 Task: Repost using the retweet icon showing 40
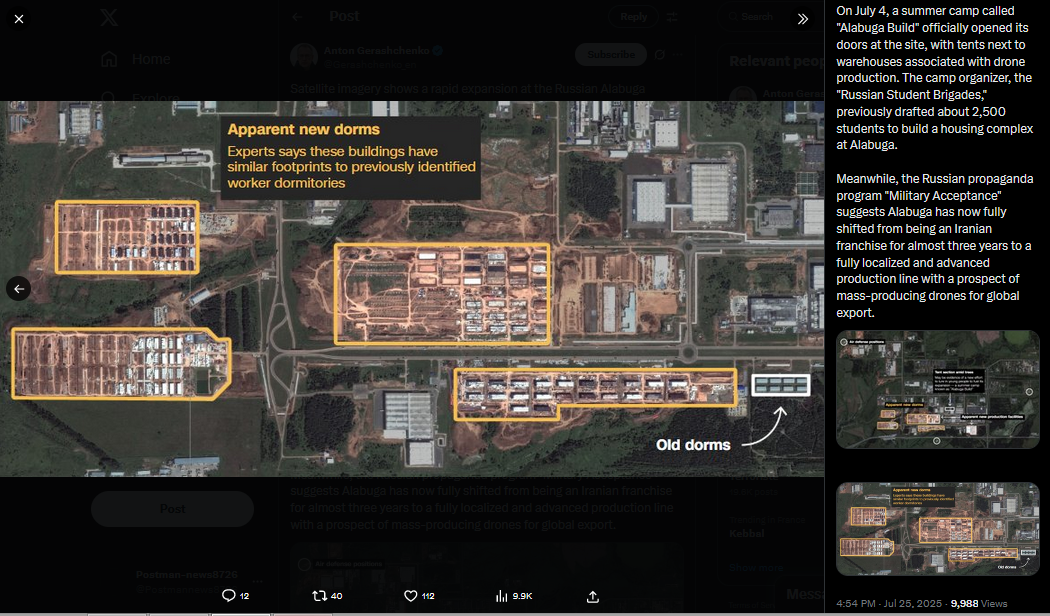327,595
